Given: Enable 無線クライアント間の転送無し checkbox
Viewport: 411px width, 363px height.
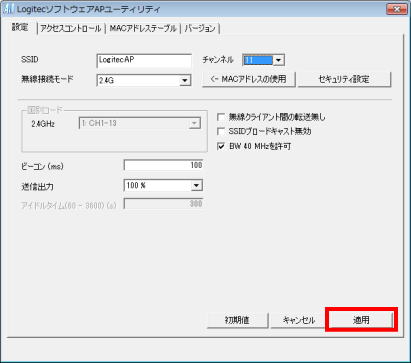Looking at the screenshot, I should [221, 117].
